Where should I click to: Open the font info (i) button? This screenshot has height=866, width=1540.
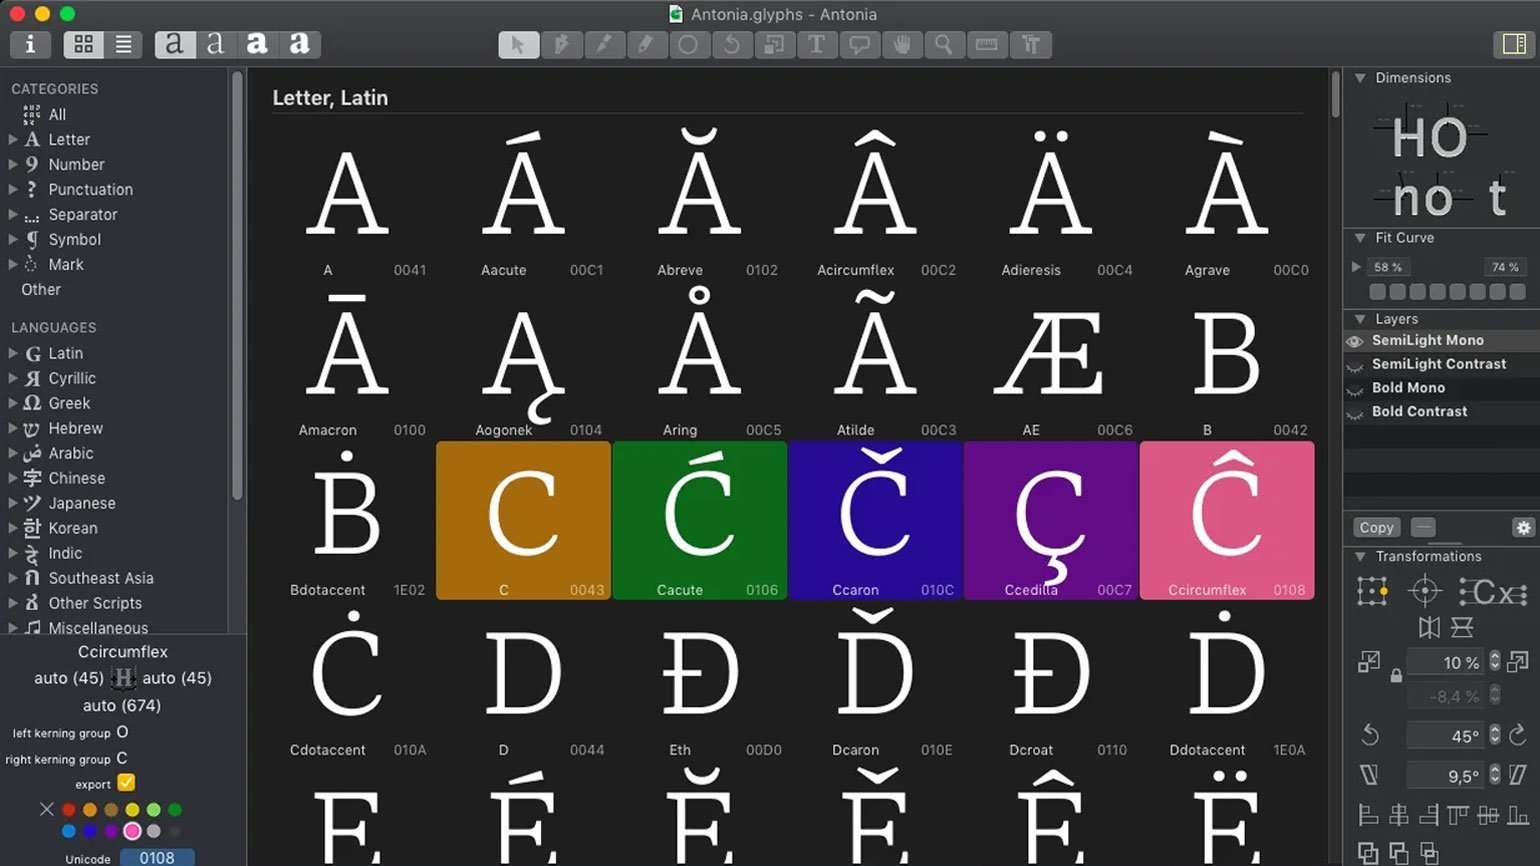click(30, 44)
